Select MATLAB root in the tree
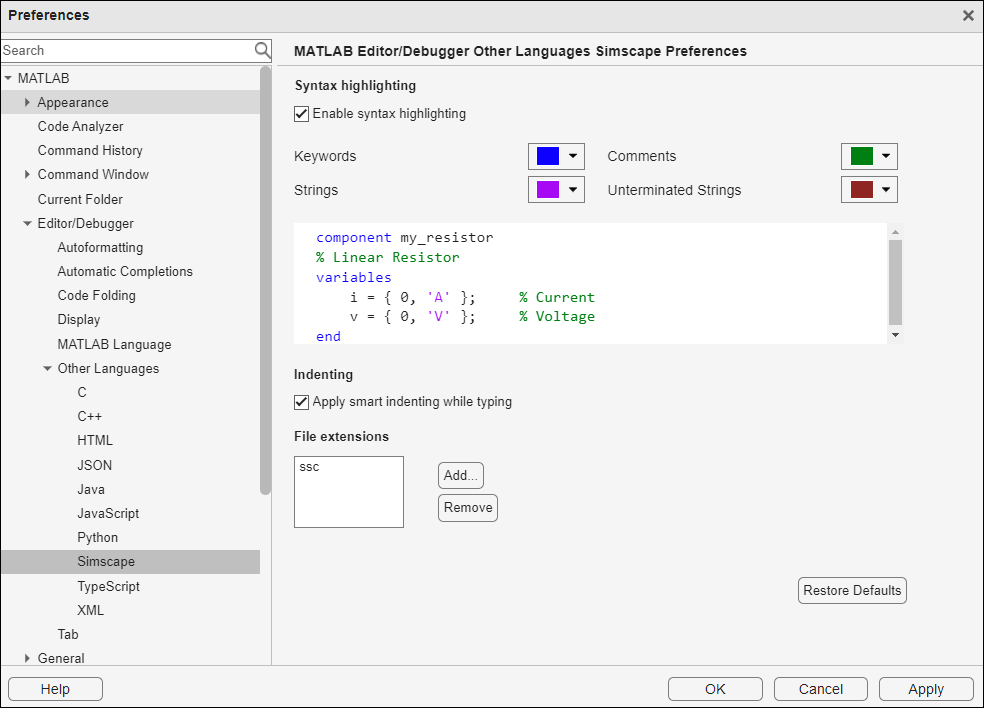 [43, 78]
